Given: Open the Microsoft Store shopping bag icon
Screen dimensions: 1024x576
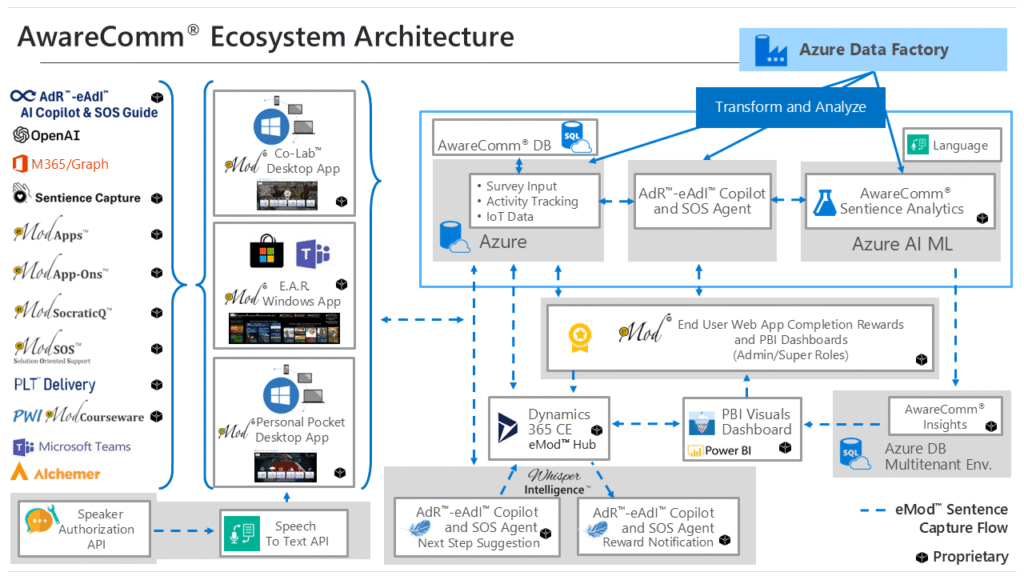Looking at the screenshot, I should click(266, 251).
